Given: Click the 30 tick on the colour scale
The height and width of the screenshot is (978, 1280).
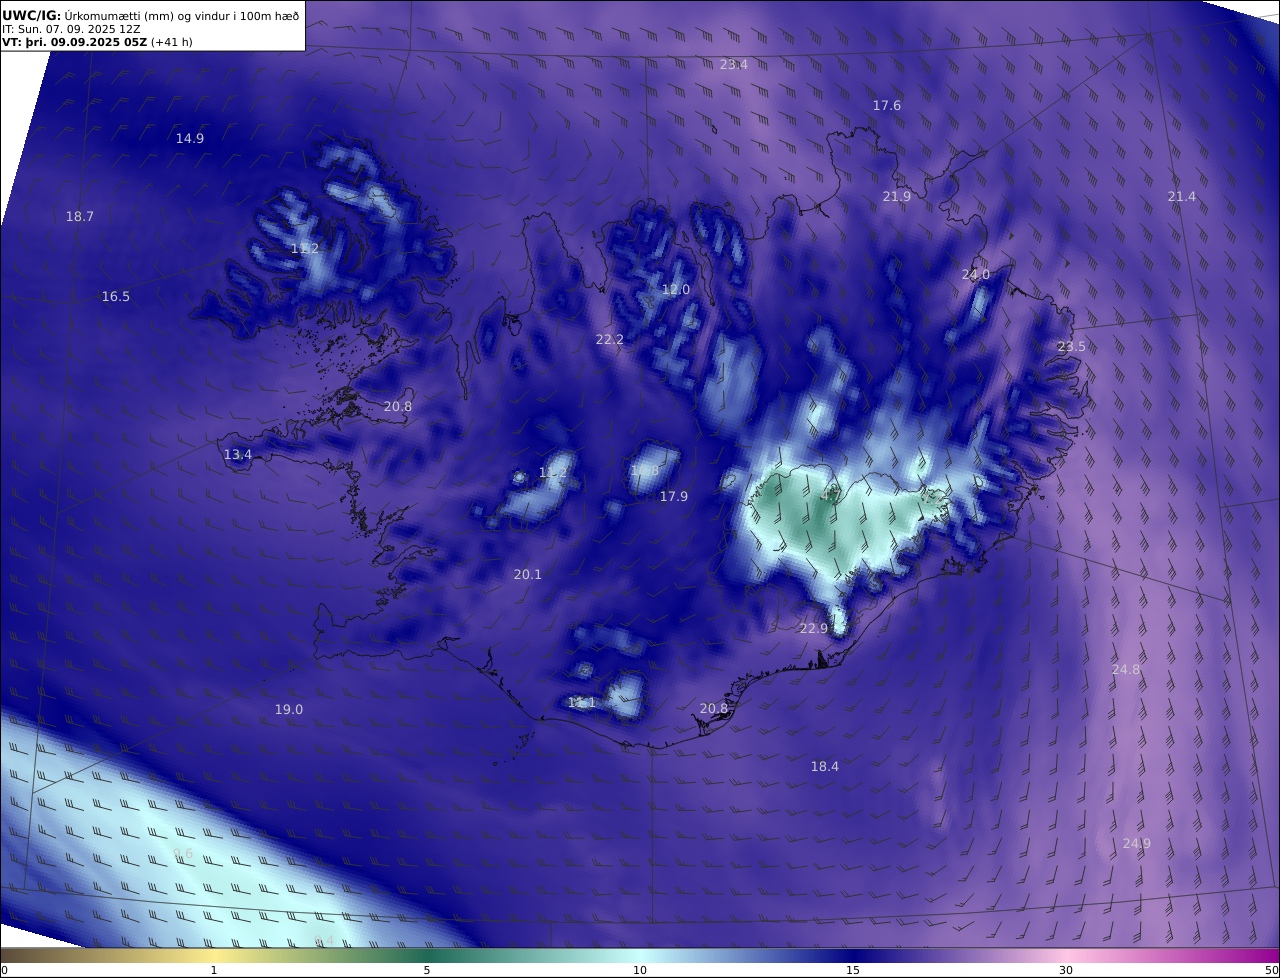Looking at the screenshot, I should tap(1066, 970).
